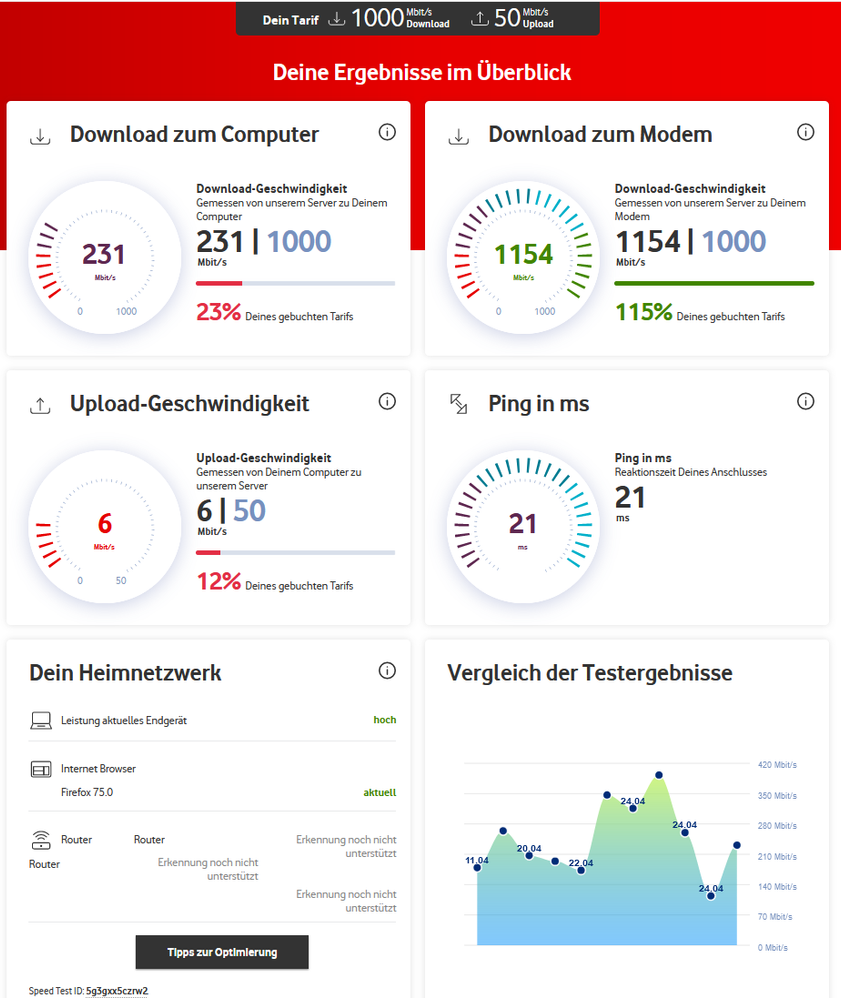Viewport: 841px width, 998px height.
Task: Click the Wi-Fi router icon in Heimnetzwerk
Action: (x=41, y=840)
